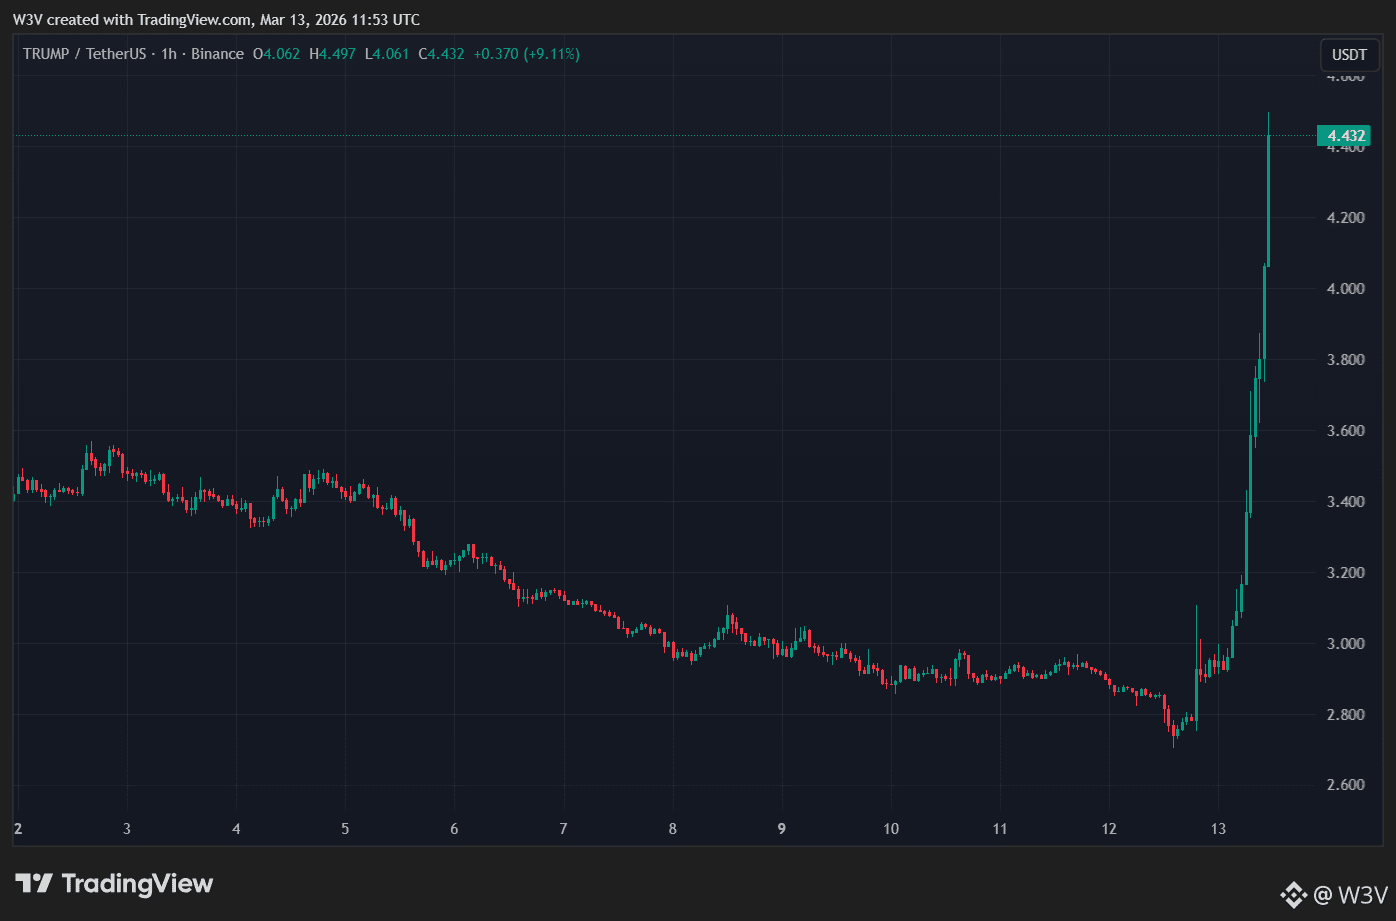
Task: Click the +0.370 (+9.11%) change text
Action: (x=527, y=54)
